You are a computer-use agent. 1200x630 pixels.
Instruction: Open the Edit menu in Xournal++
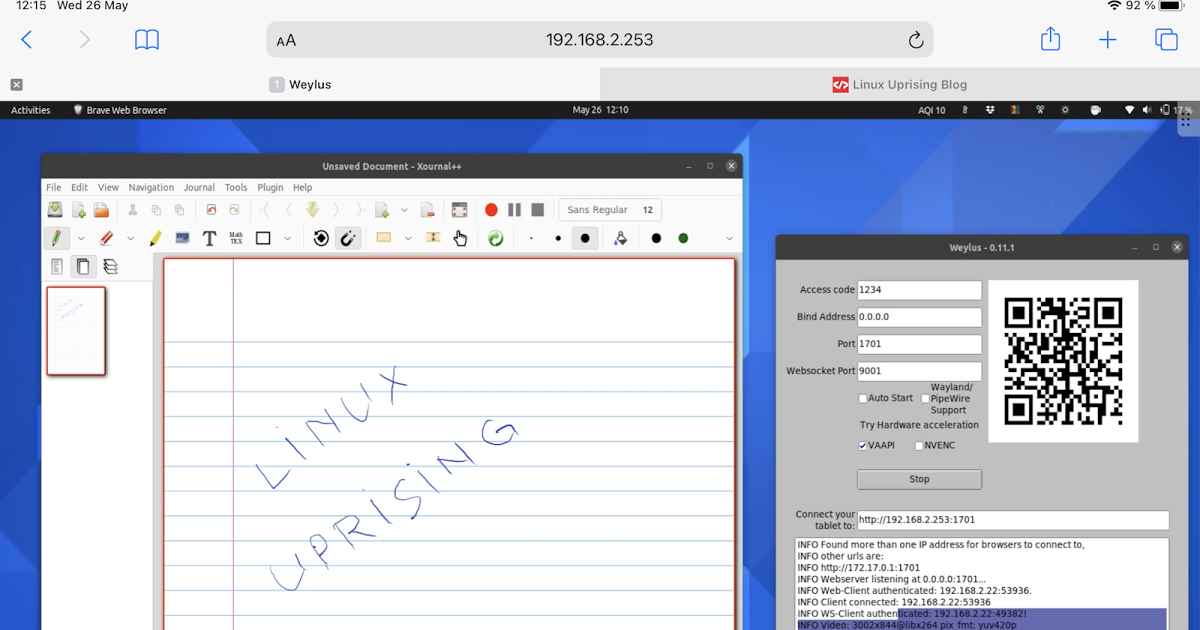(x=79, y=187)
